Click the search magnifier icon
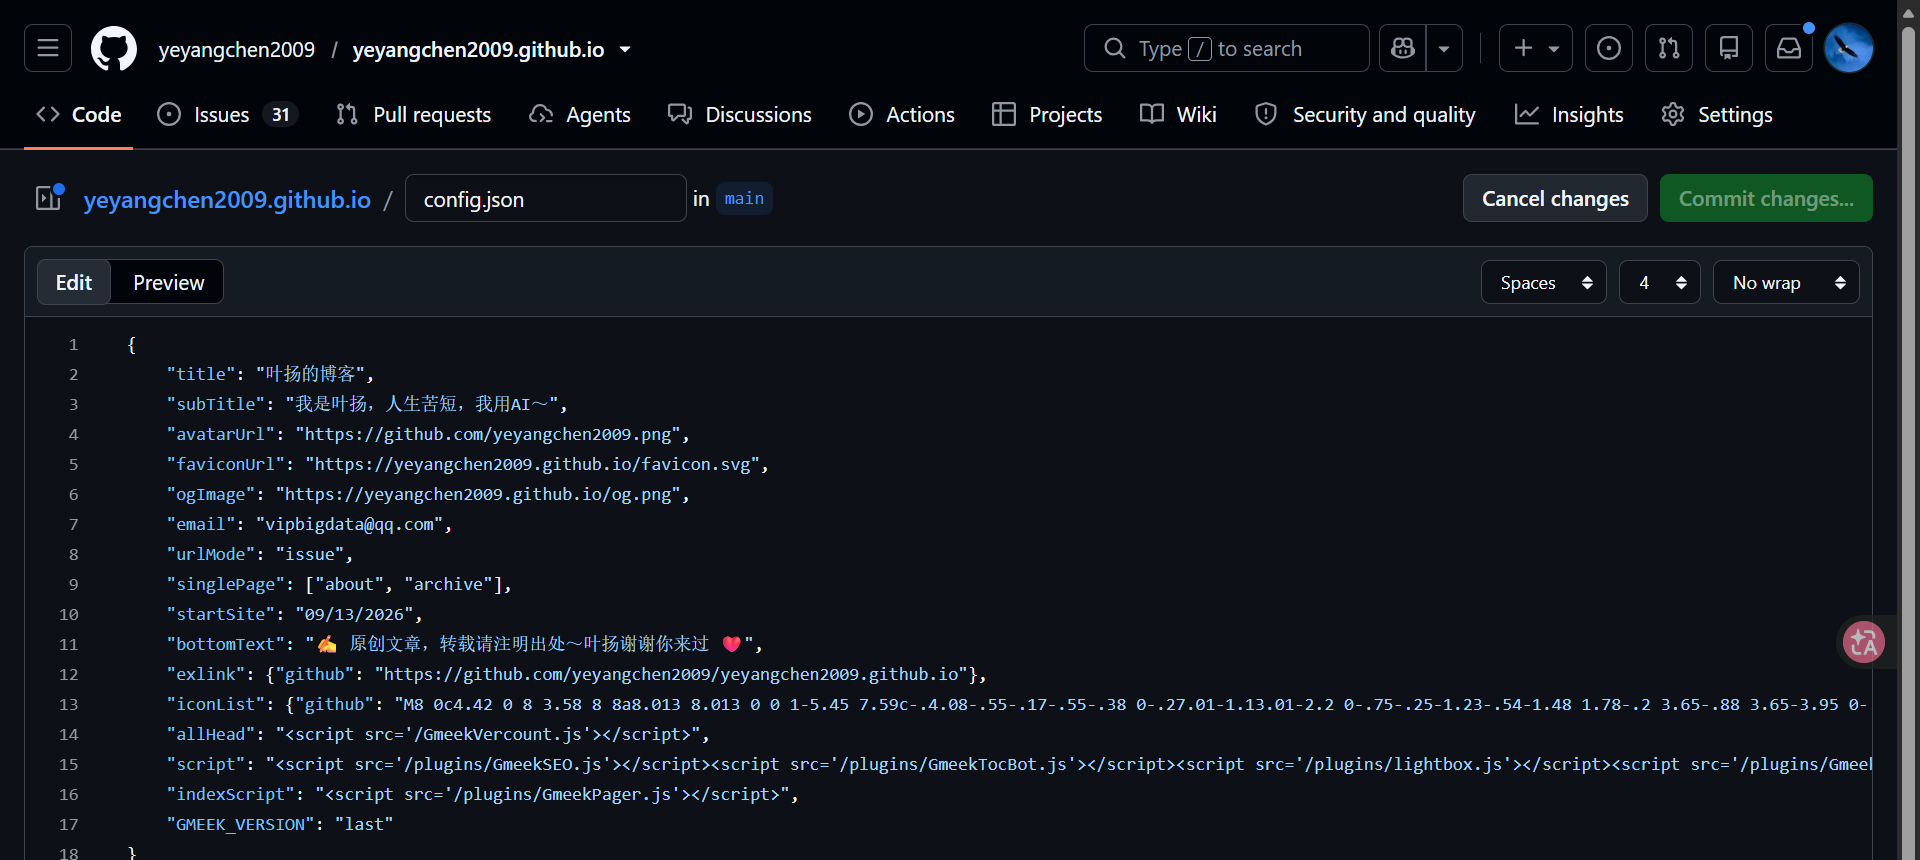 pyautogui.click(x=1114, y=48)
